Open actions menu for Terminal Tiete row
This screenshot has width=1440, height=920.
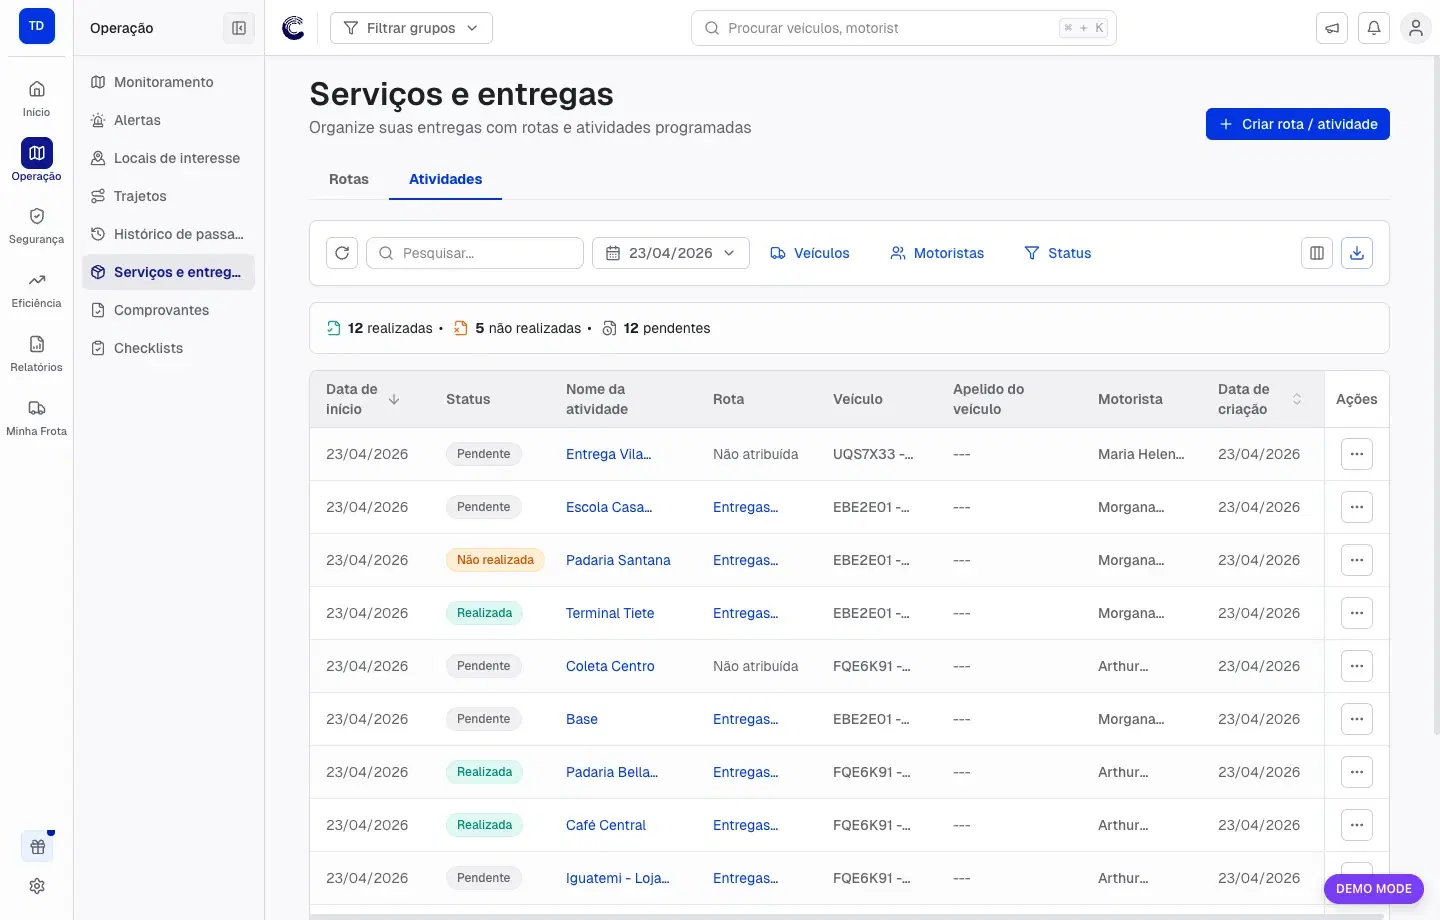(x=1357, y=613)
